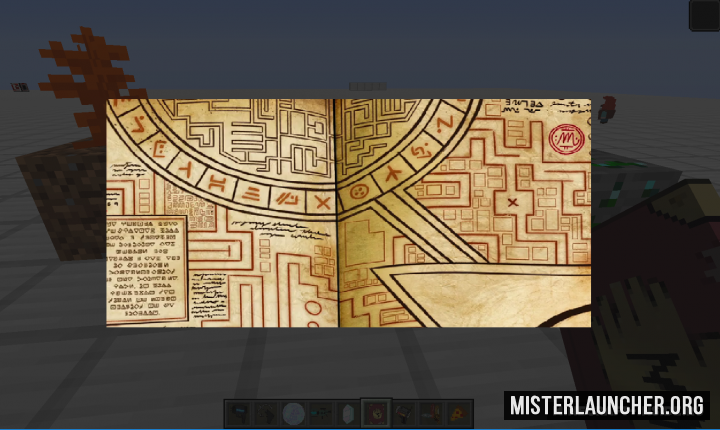The image size is (720, 430).
Task: Select the orange sword hotbar item
Action: 431,413
